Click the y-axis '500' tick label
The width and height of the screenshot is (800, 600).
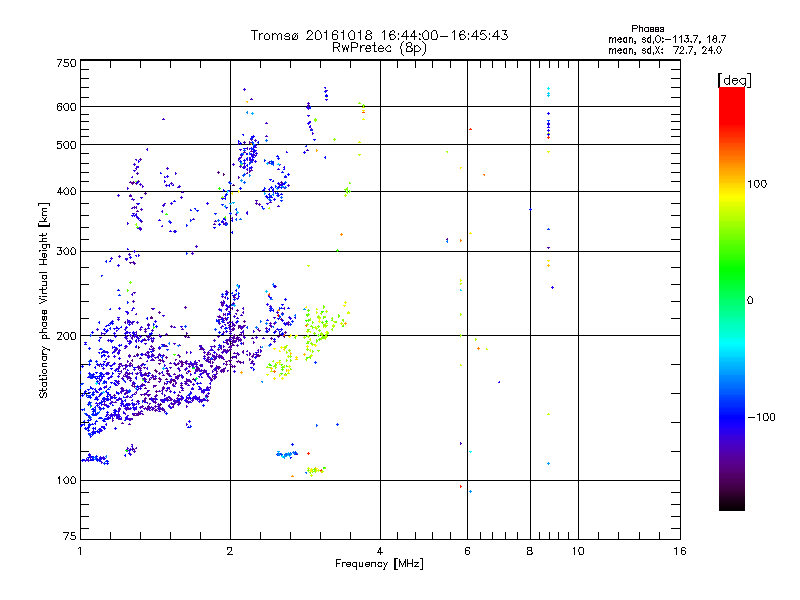coord(66,145)
